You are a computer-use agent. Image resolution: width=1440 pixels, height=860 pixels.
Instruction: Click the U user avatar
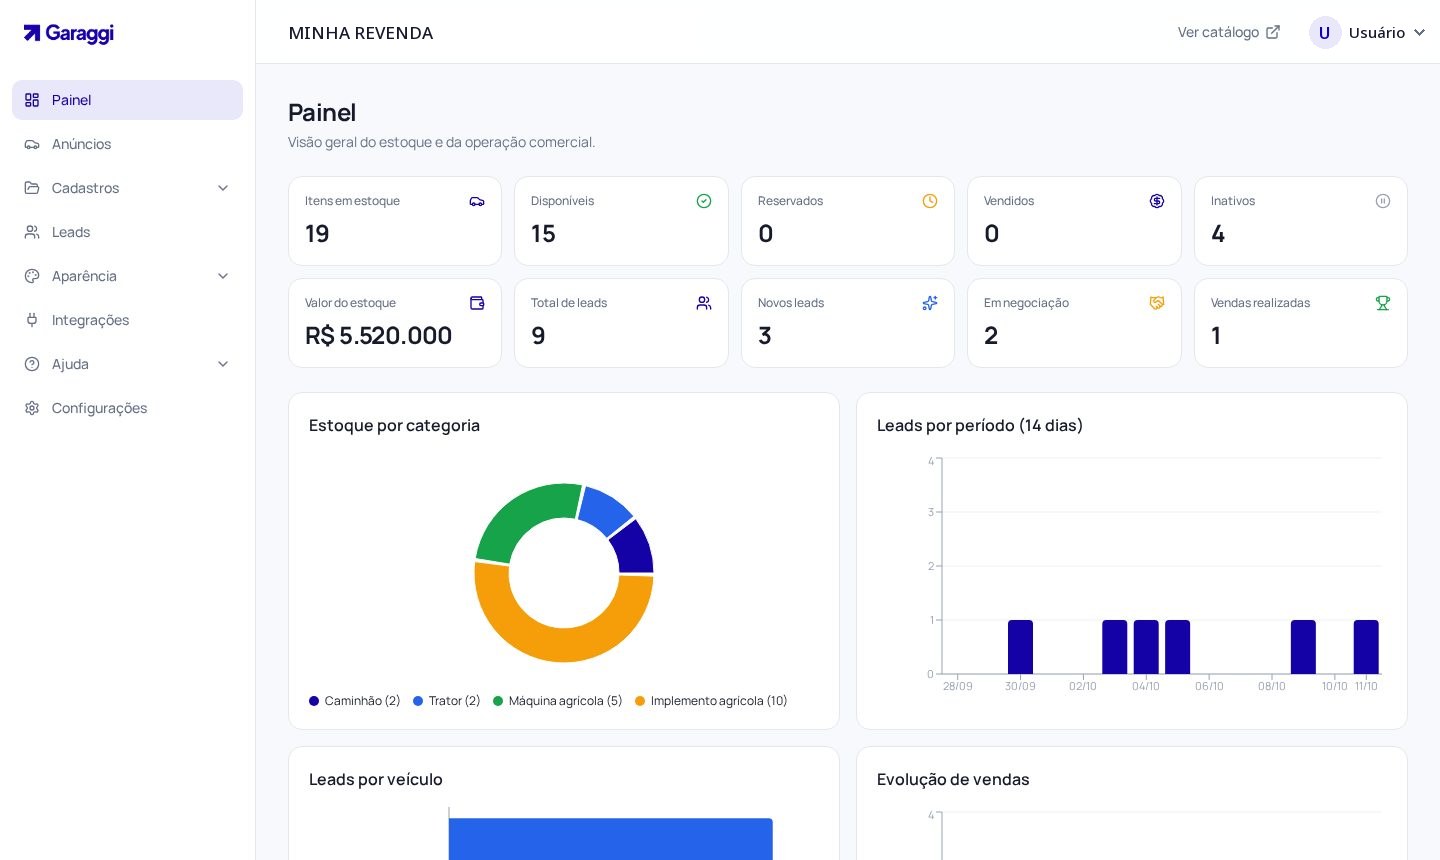[1325, 33]
